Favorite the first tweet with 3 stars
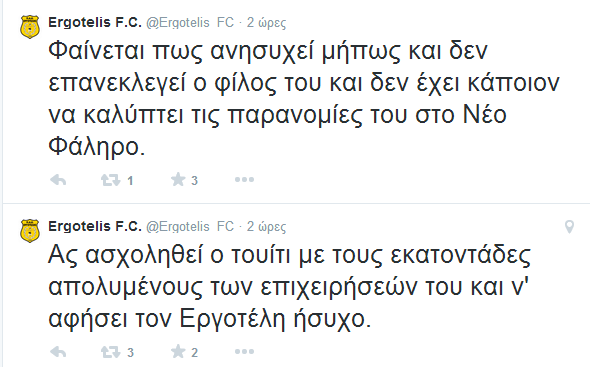 tap(178, 180)
